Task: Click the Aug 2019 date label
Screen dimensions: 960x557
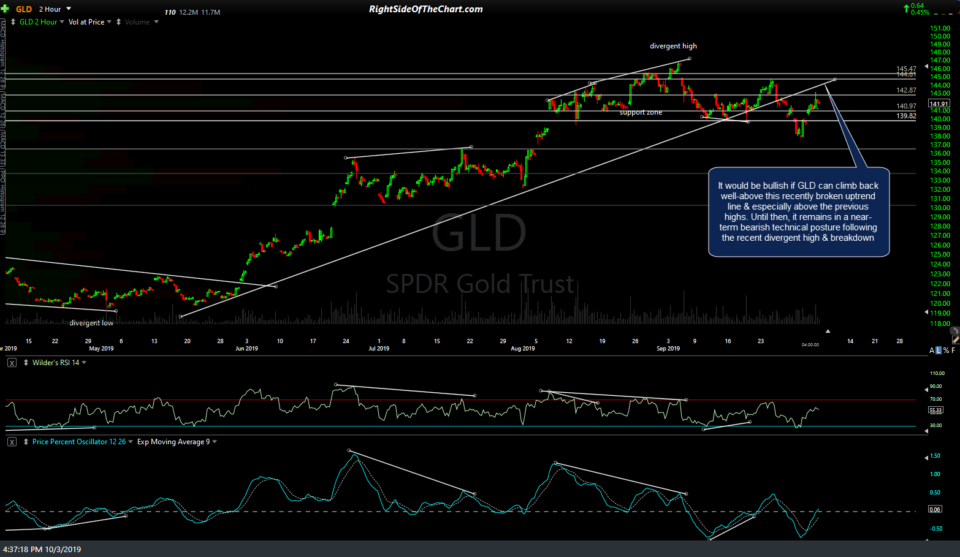Action: pyautogui.click(x=522, y=349)
